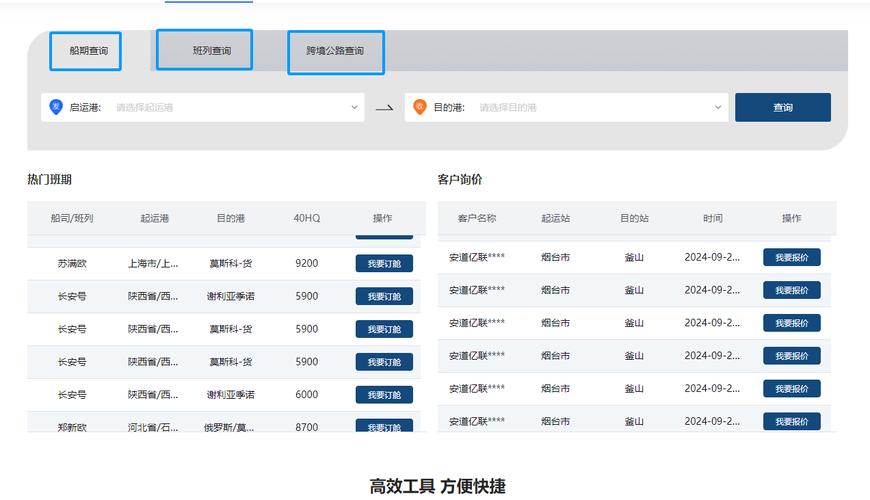Expand the 目的港 dropdown chevron
This screenshot has height=500, width=870.
[x=718, y=107]
